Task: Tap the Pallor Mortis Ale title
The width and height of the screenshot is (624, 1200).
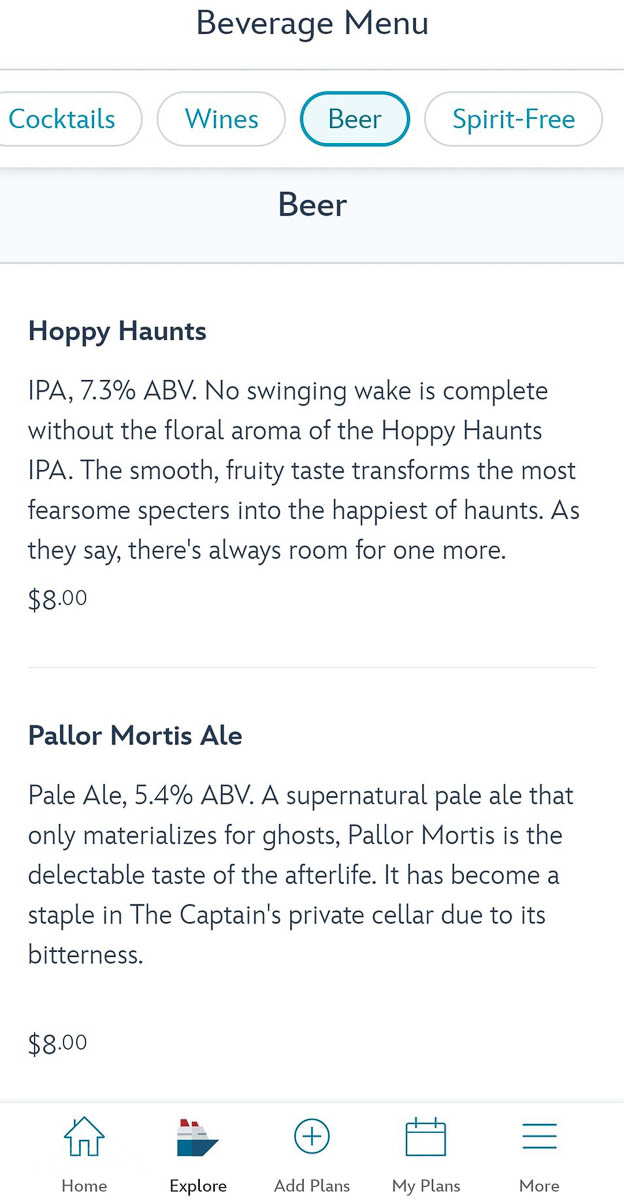Action: click(135, 736)
